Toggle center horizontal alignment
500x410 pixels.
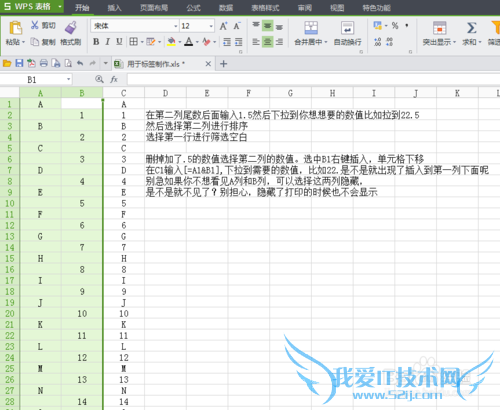[267, 42]
